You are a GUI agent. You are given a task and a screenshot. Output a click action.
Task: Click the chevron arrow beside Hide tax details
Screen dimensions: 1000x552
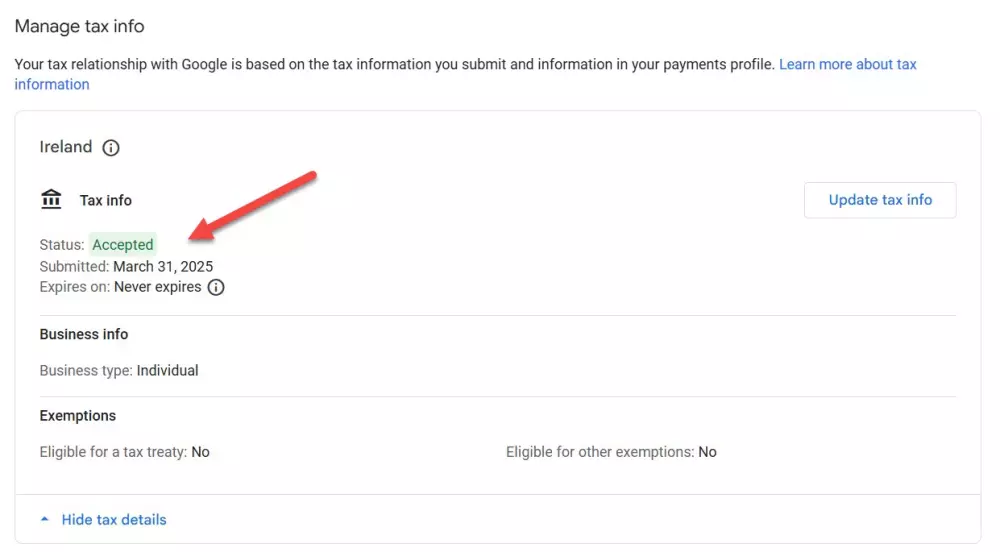click(44, 520)
